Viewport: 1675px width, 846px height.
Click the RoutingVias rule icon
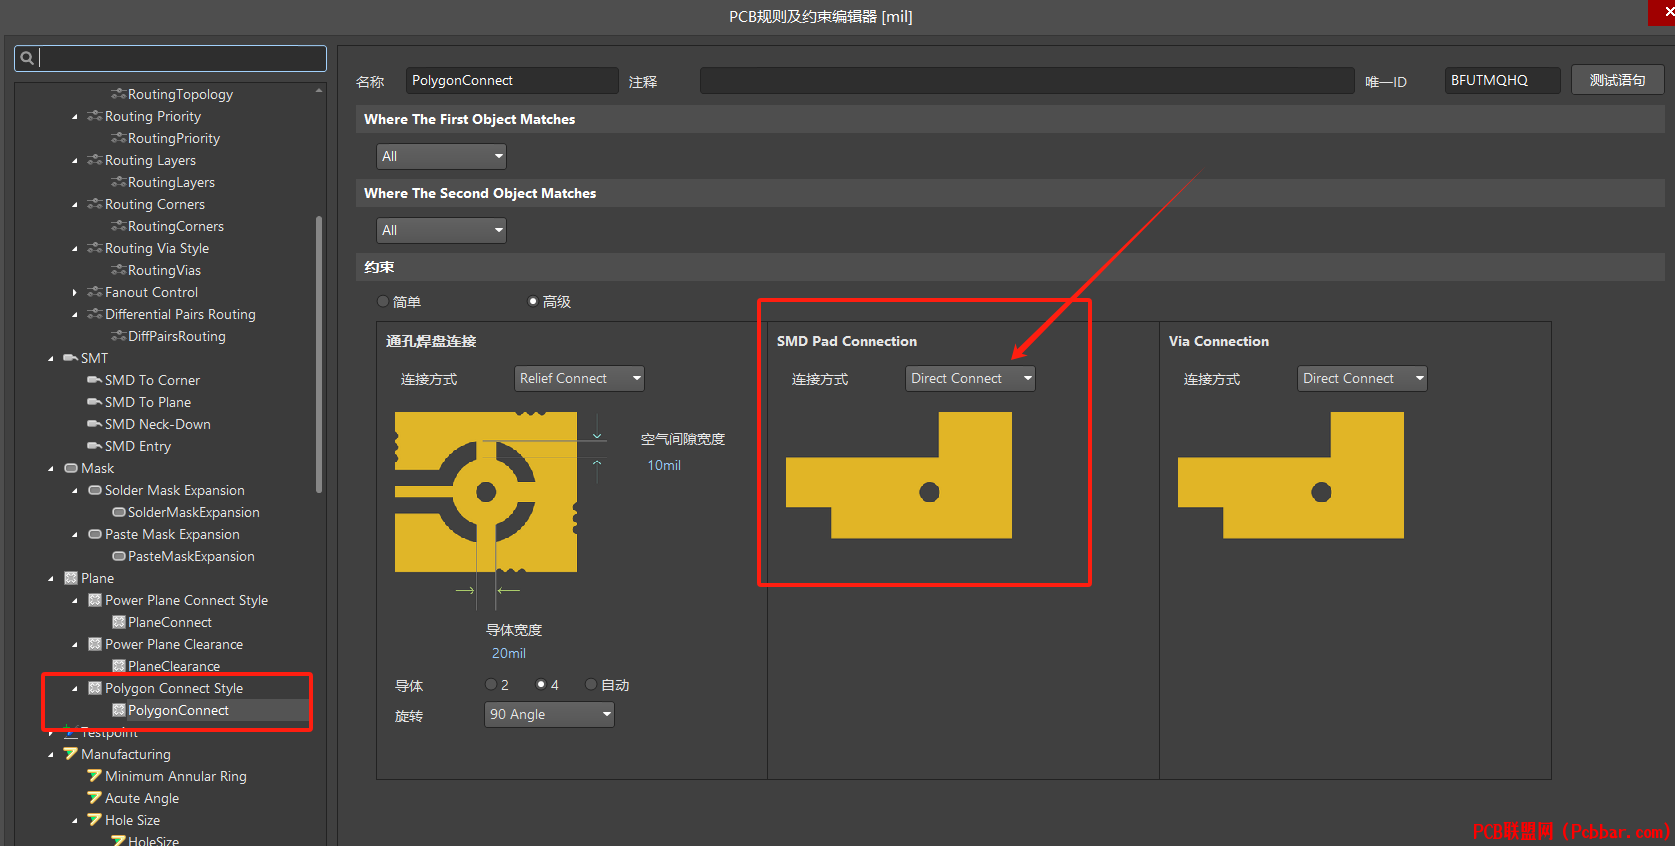(118, 270)
